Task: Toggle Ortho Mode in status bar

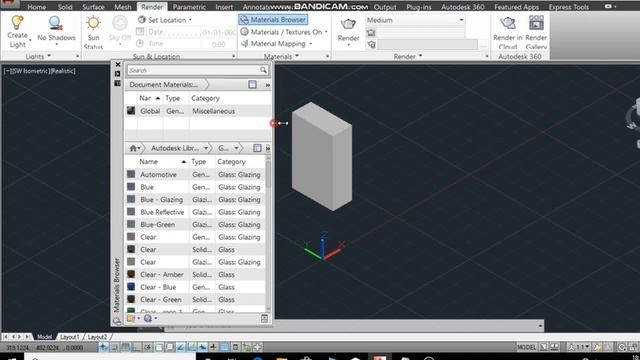Action: (137, 347)
